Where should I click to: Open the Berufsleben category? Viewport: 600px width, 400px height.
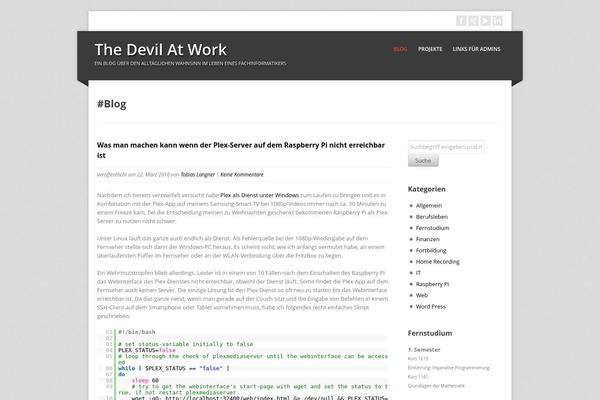click(x=432, y=217)
